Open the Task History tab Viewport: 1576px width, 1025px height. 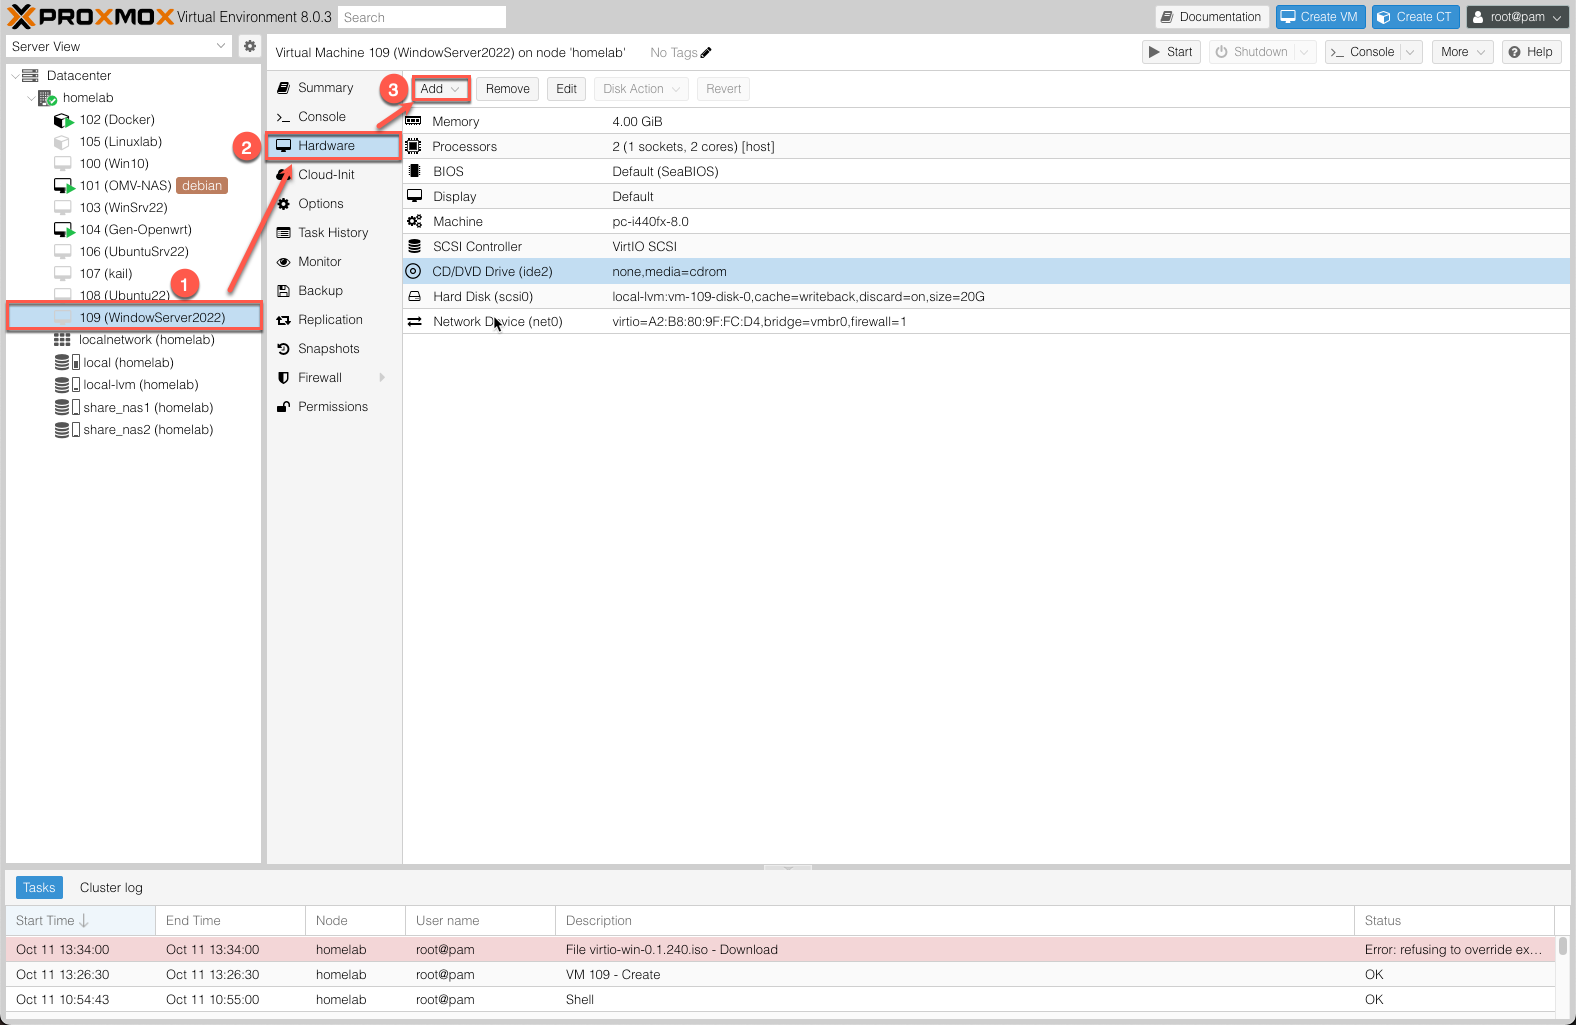[x=333, y=233]
